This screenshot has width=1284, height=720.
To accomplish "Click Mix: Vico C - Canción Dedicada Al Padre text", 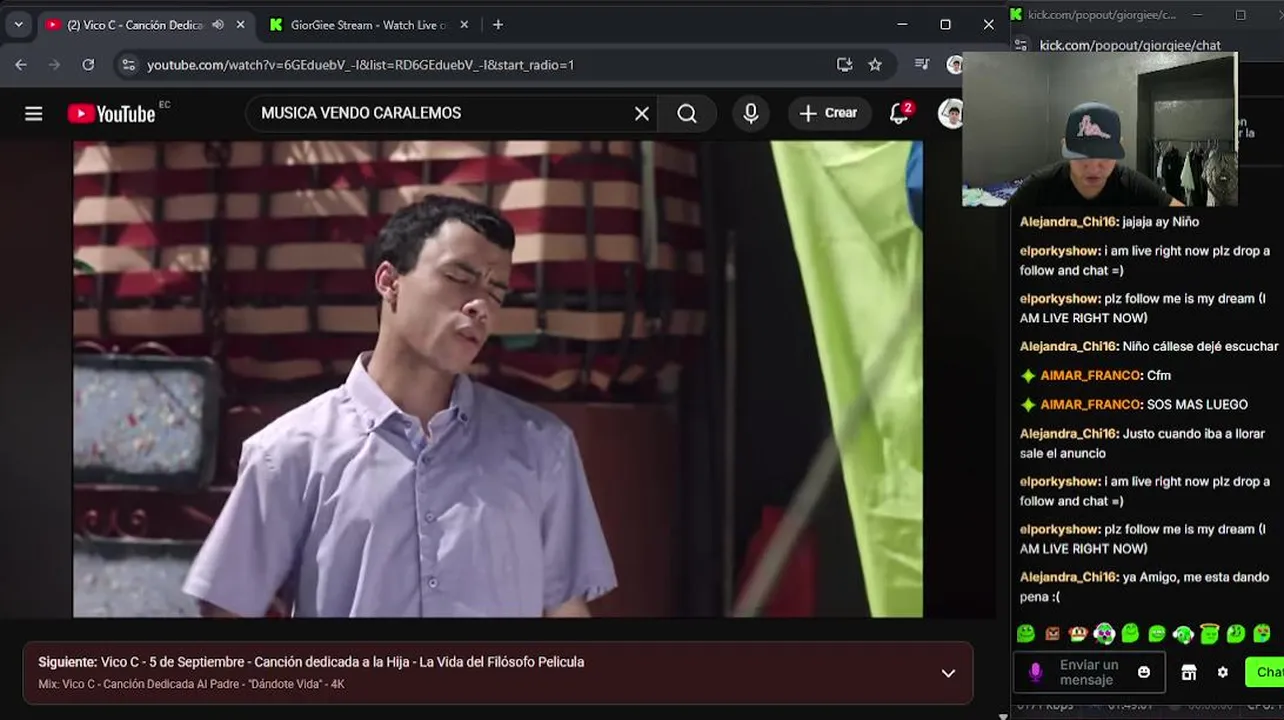I will (x=191, y=684).
